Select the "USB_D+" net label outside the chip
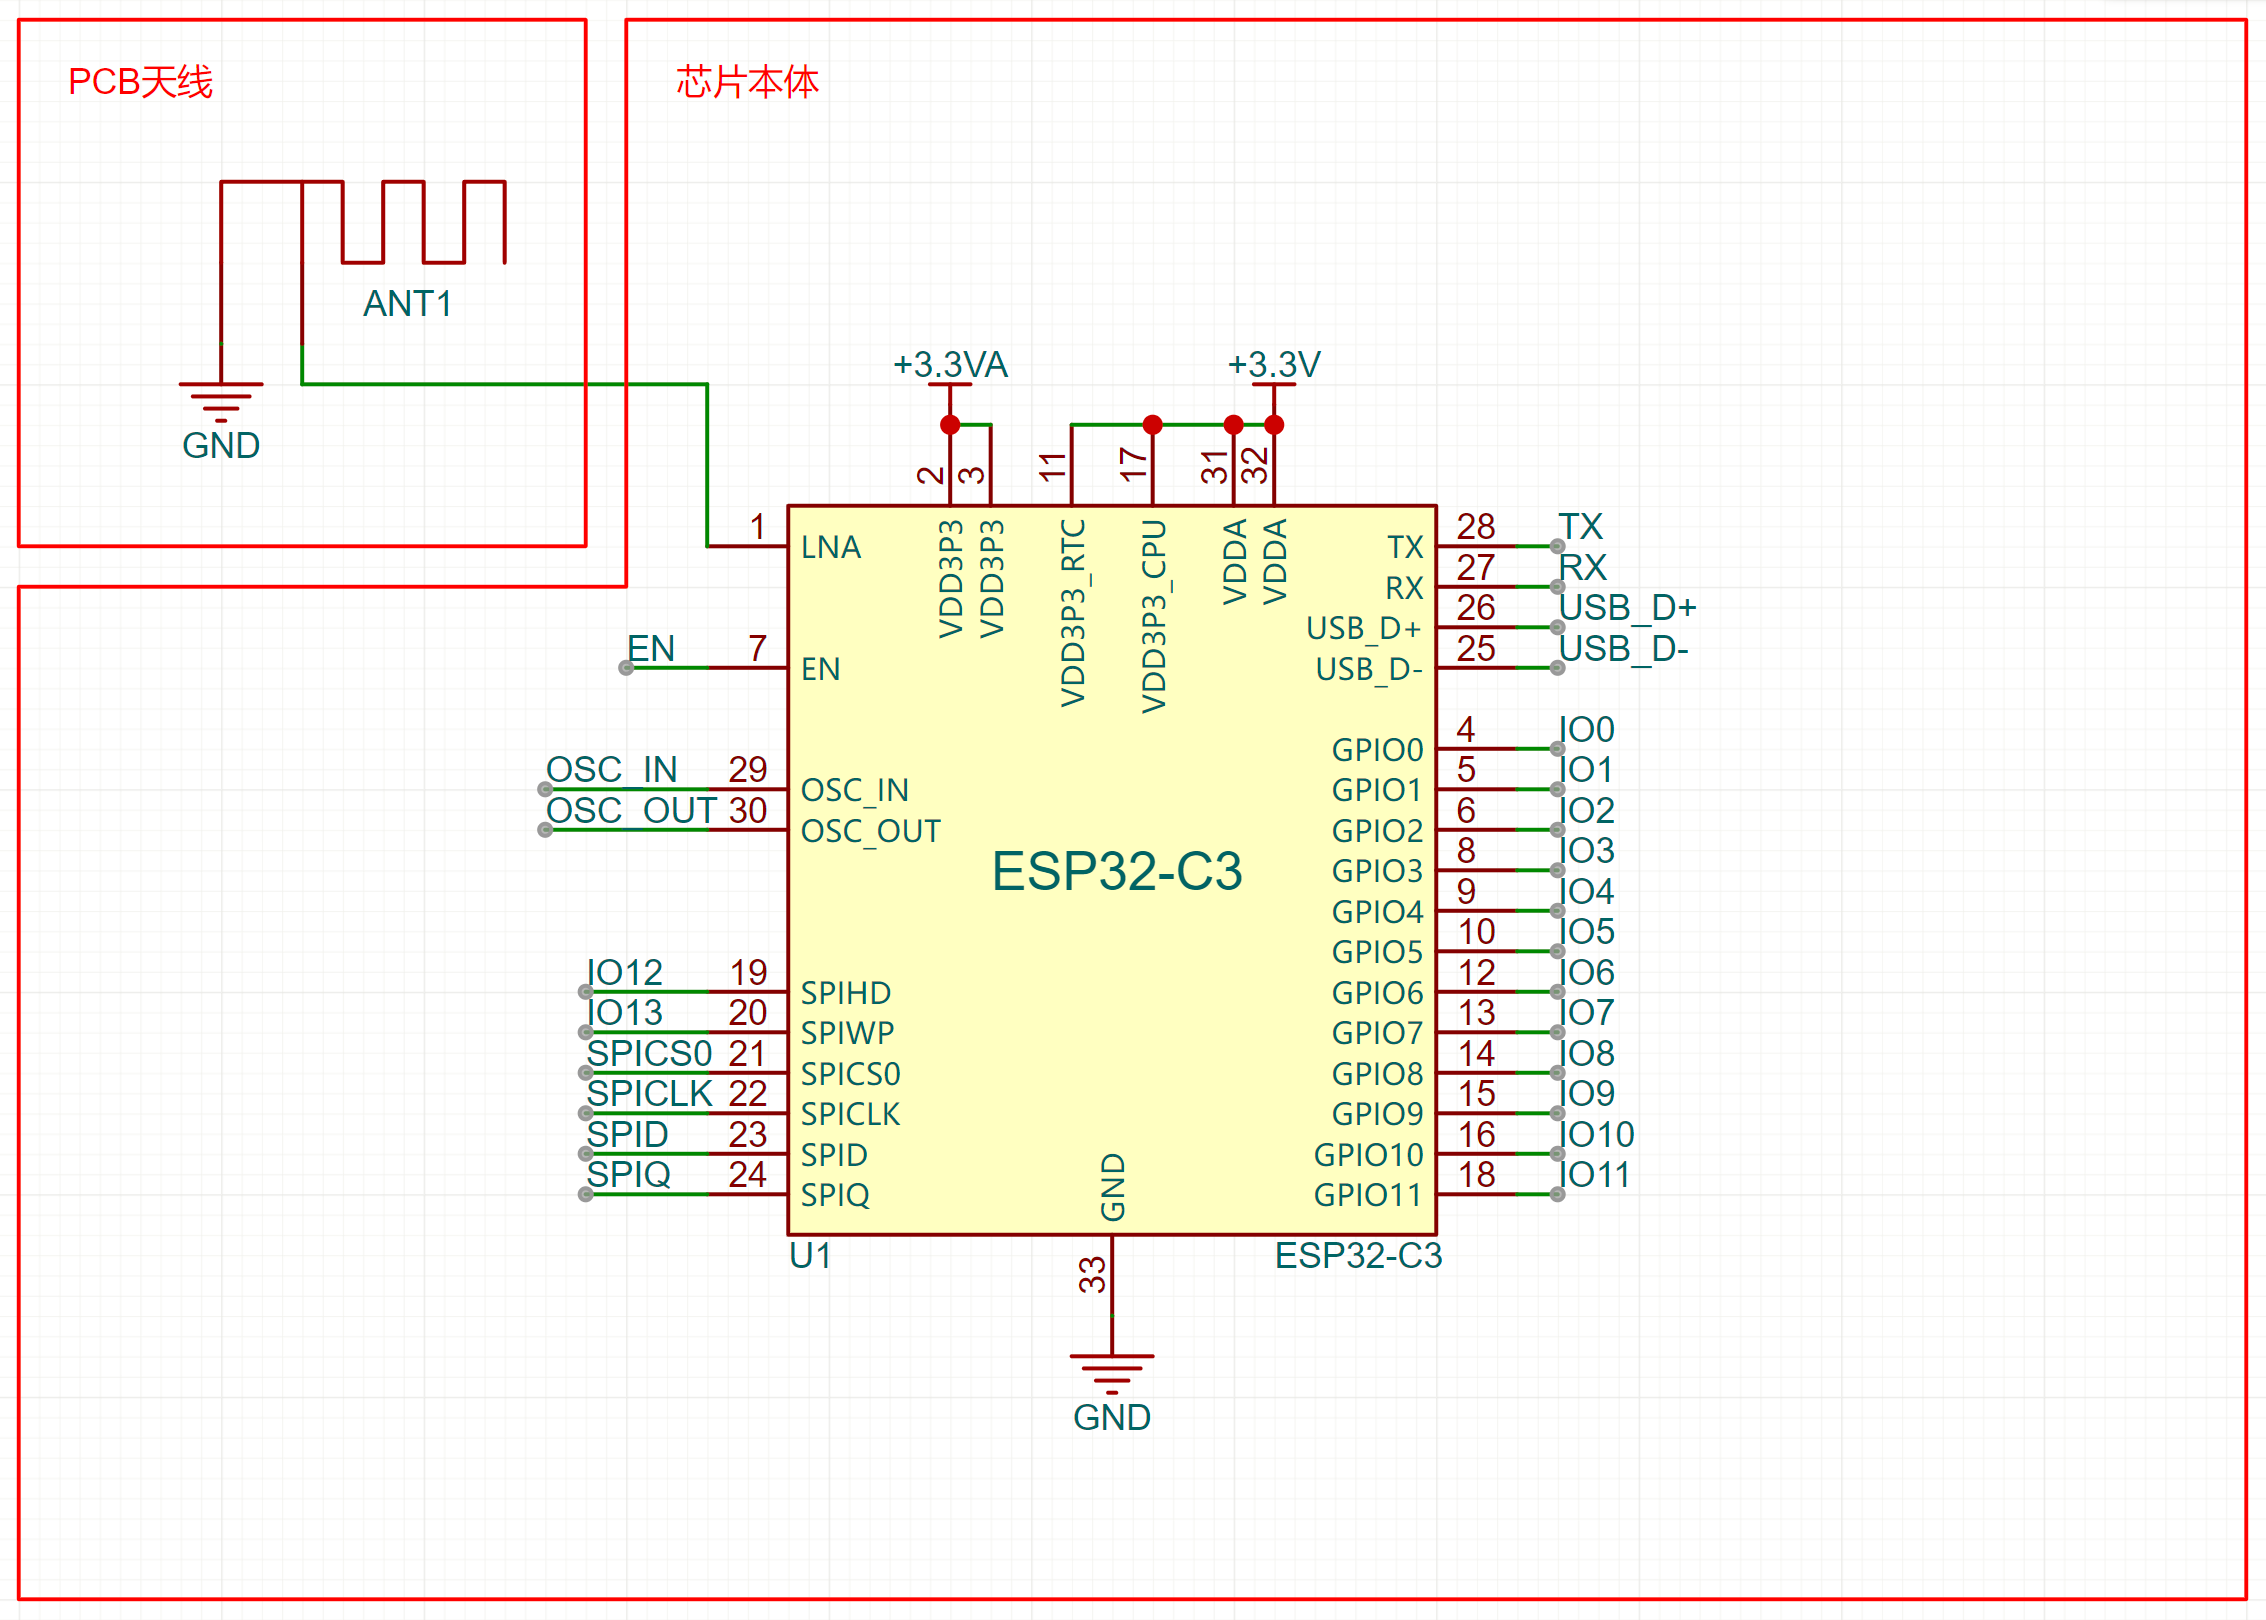 click(1627, 608)
